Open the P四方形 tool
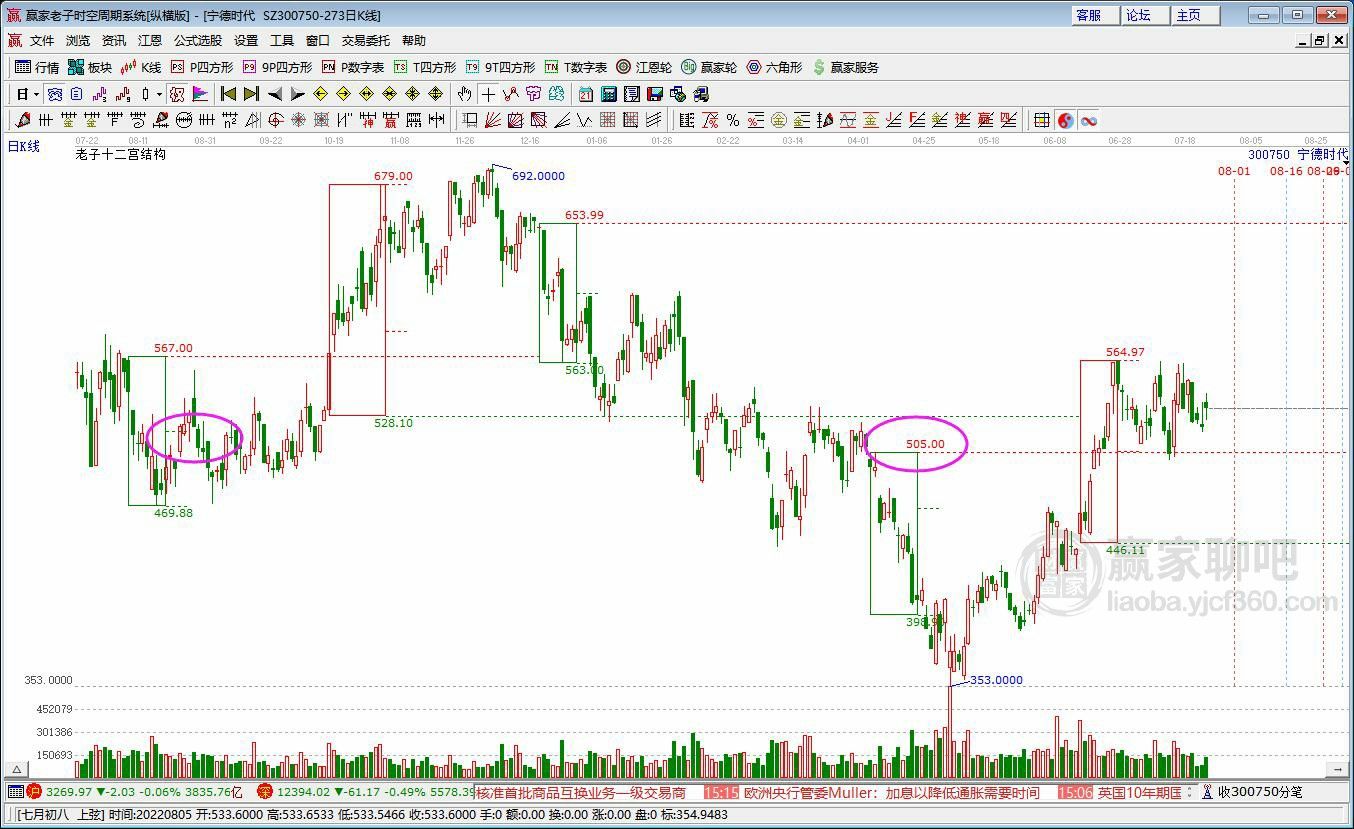Viewport: 1354px width, 829px height. pos(201,67)
